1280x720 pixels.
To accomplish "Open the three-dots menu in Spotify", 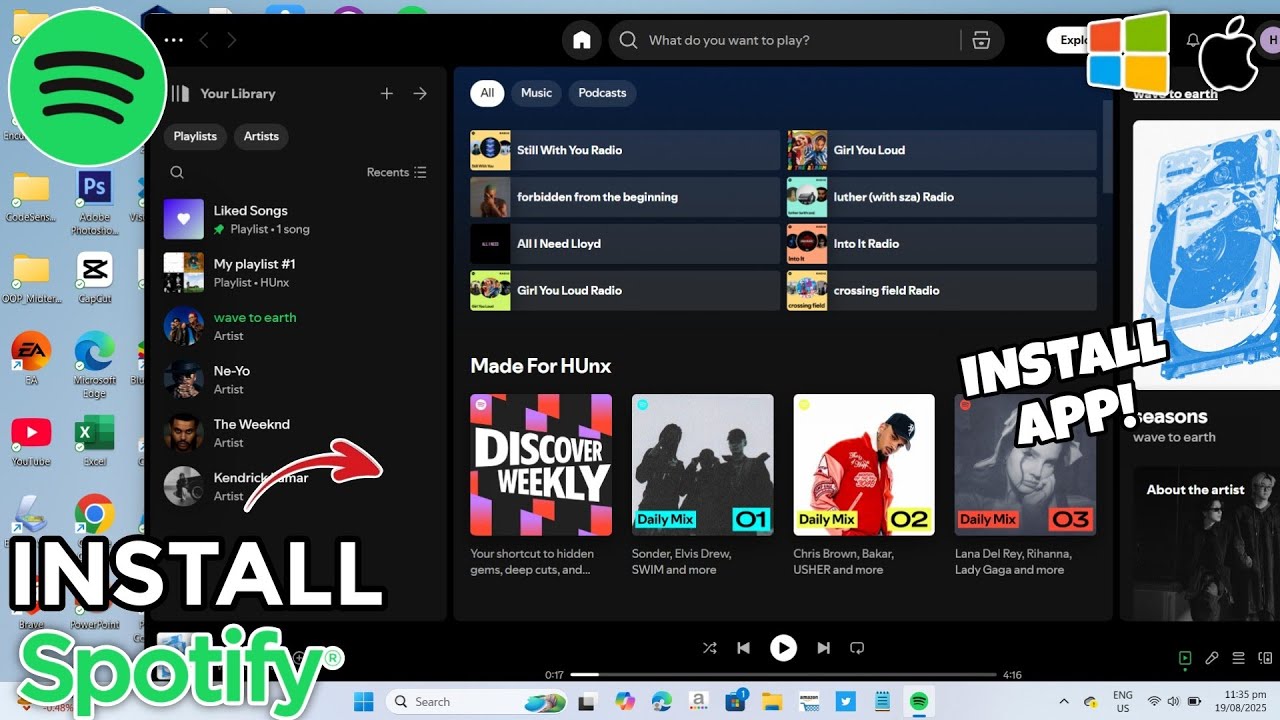I will [174, 40].
